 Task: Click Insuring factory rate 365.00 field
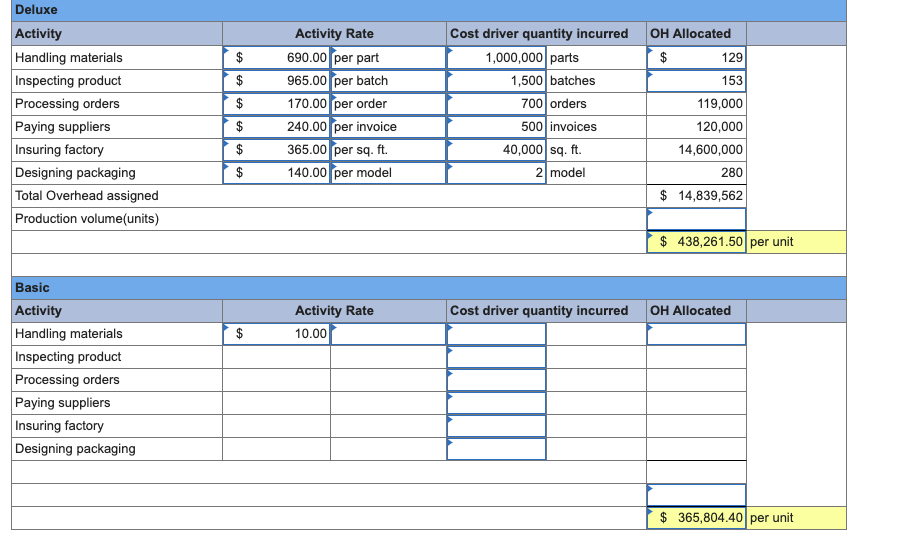pyautogui.click(x=276, y=150)
